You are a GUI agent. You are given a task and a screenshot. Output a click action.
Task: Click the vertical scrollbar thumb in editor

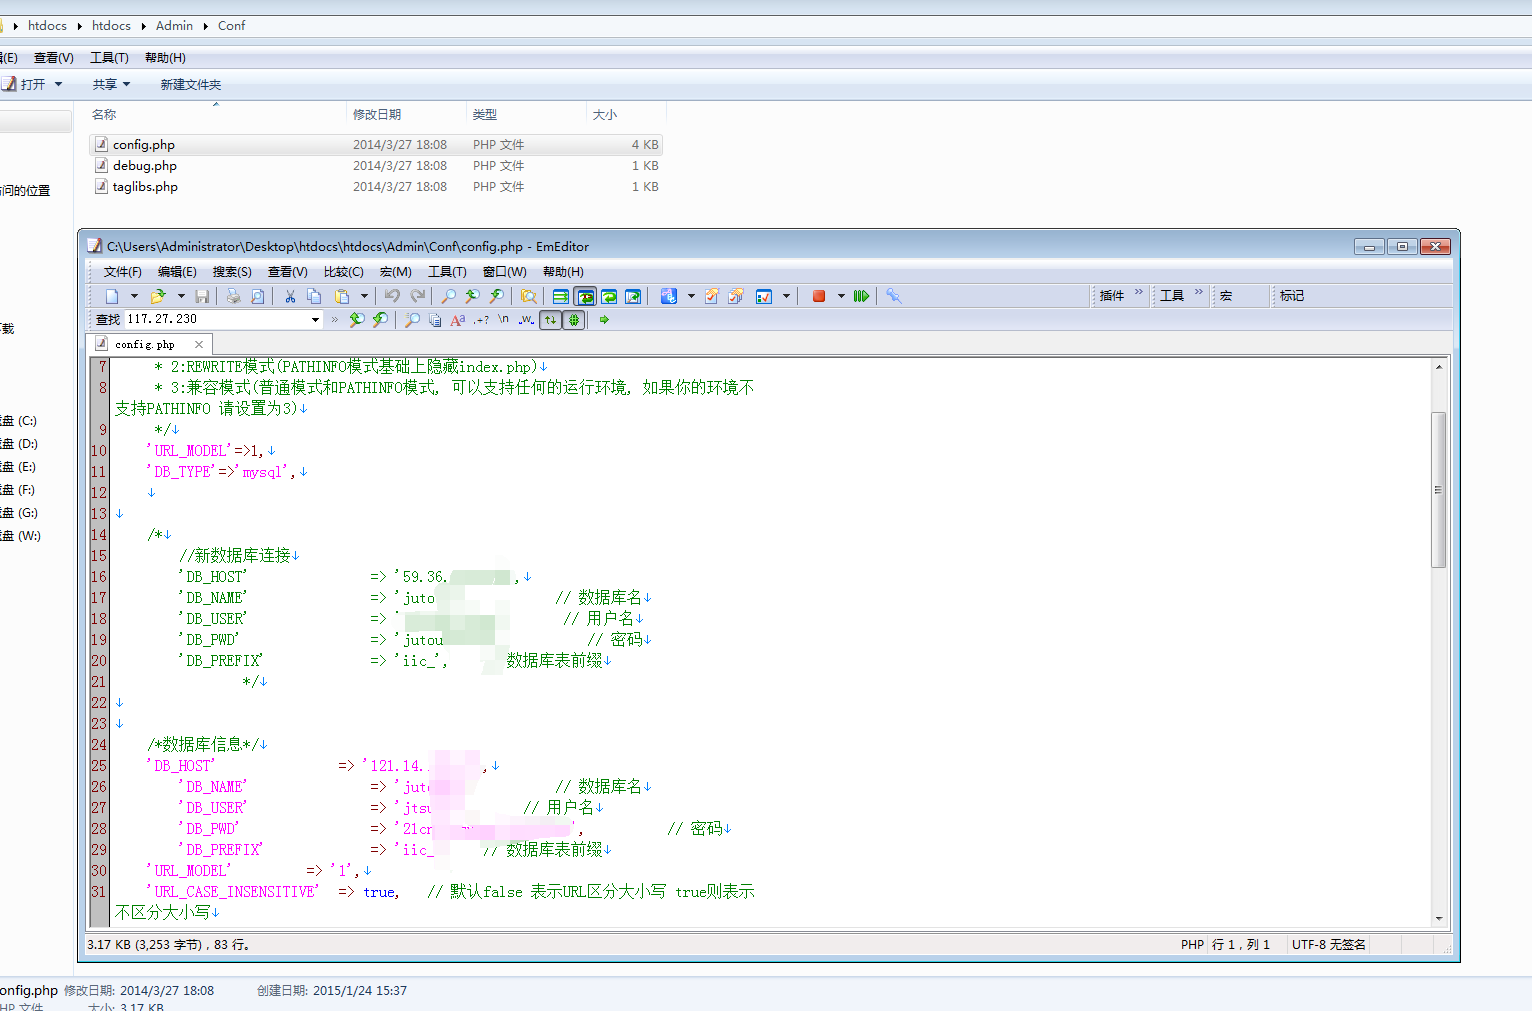[x=1439, y=489]
